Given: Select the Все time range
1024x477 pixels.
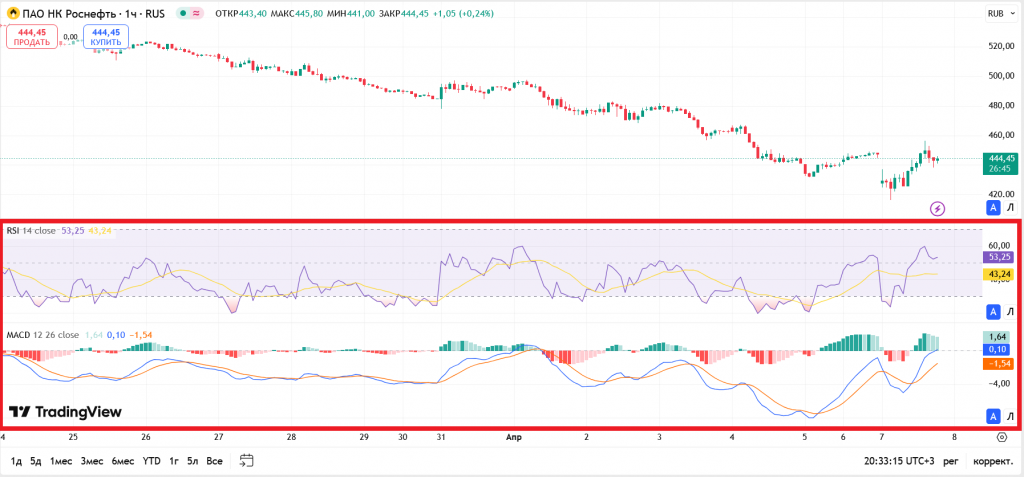Looking at the screenshot, I should point(214,461).
